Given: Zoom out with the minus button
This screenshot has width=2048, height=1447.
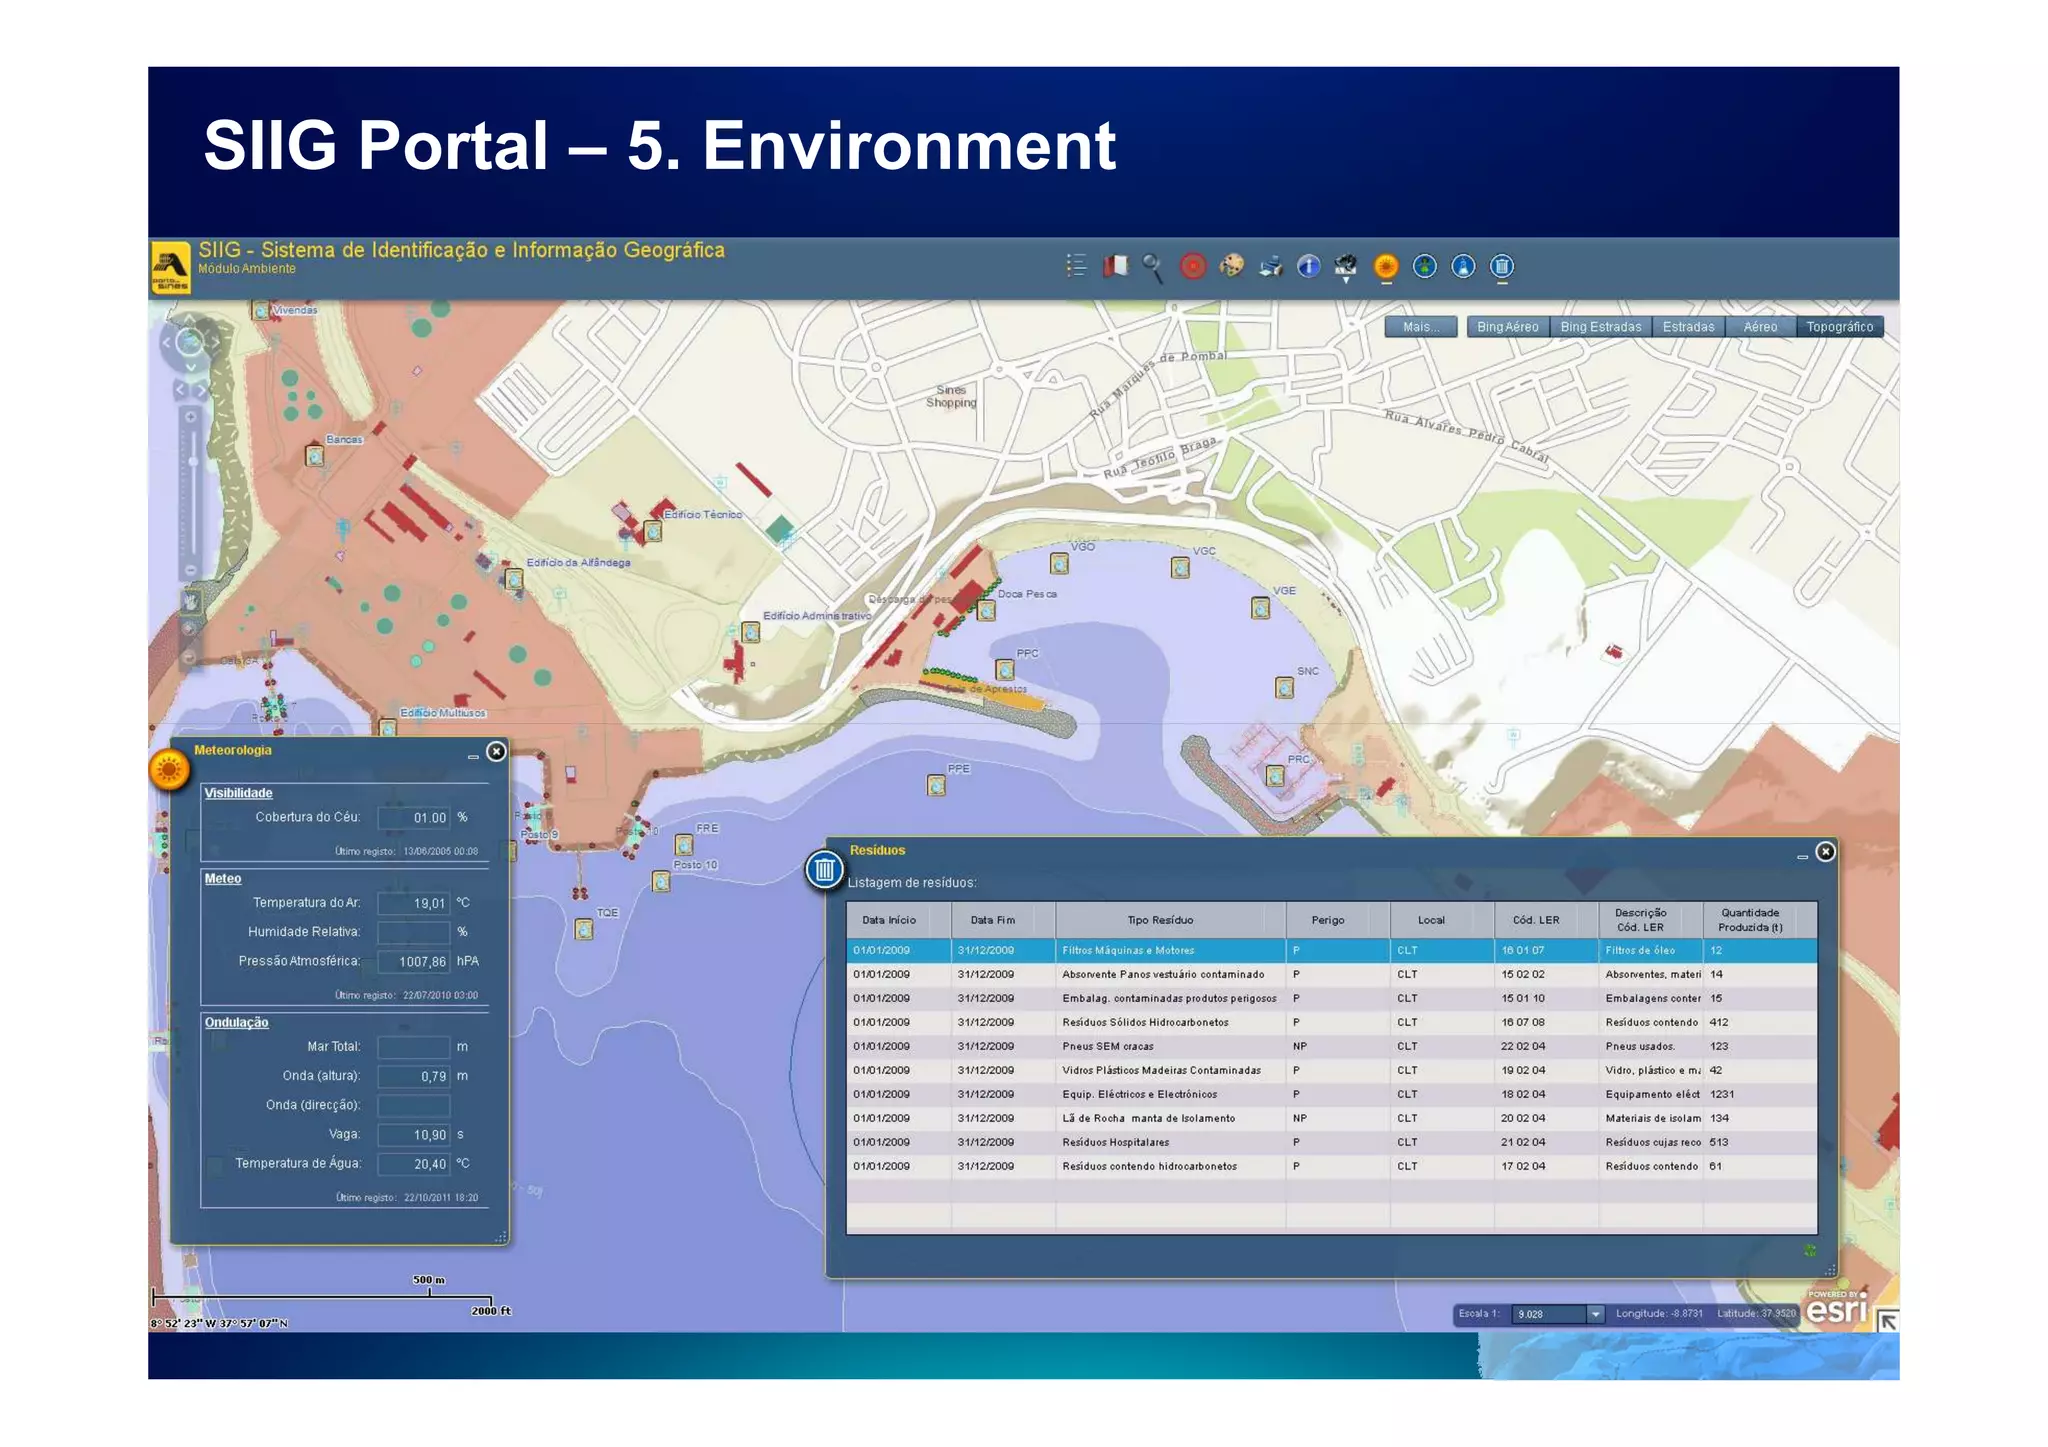Looking at the screenshot, I should (x=190, y=570).
